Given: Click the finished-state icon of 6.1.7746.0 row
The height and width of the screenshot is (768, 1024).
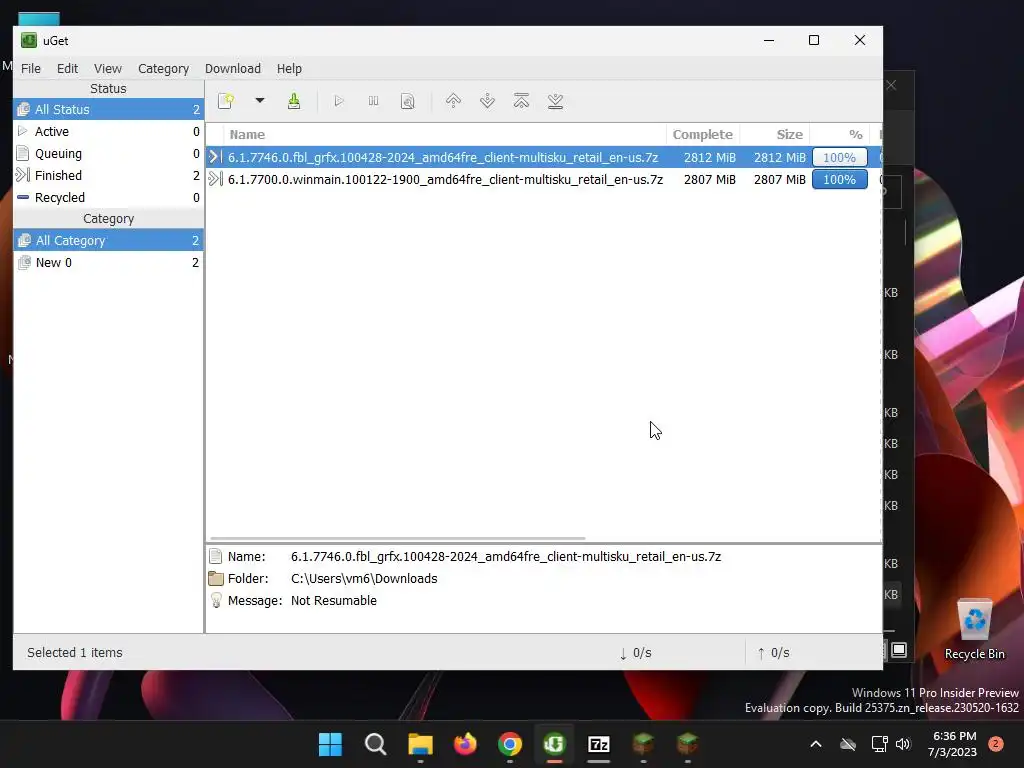Looking at the screenshot, I should [x=215, y=157].
